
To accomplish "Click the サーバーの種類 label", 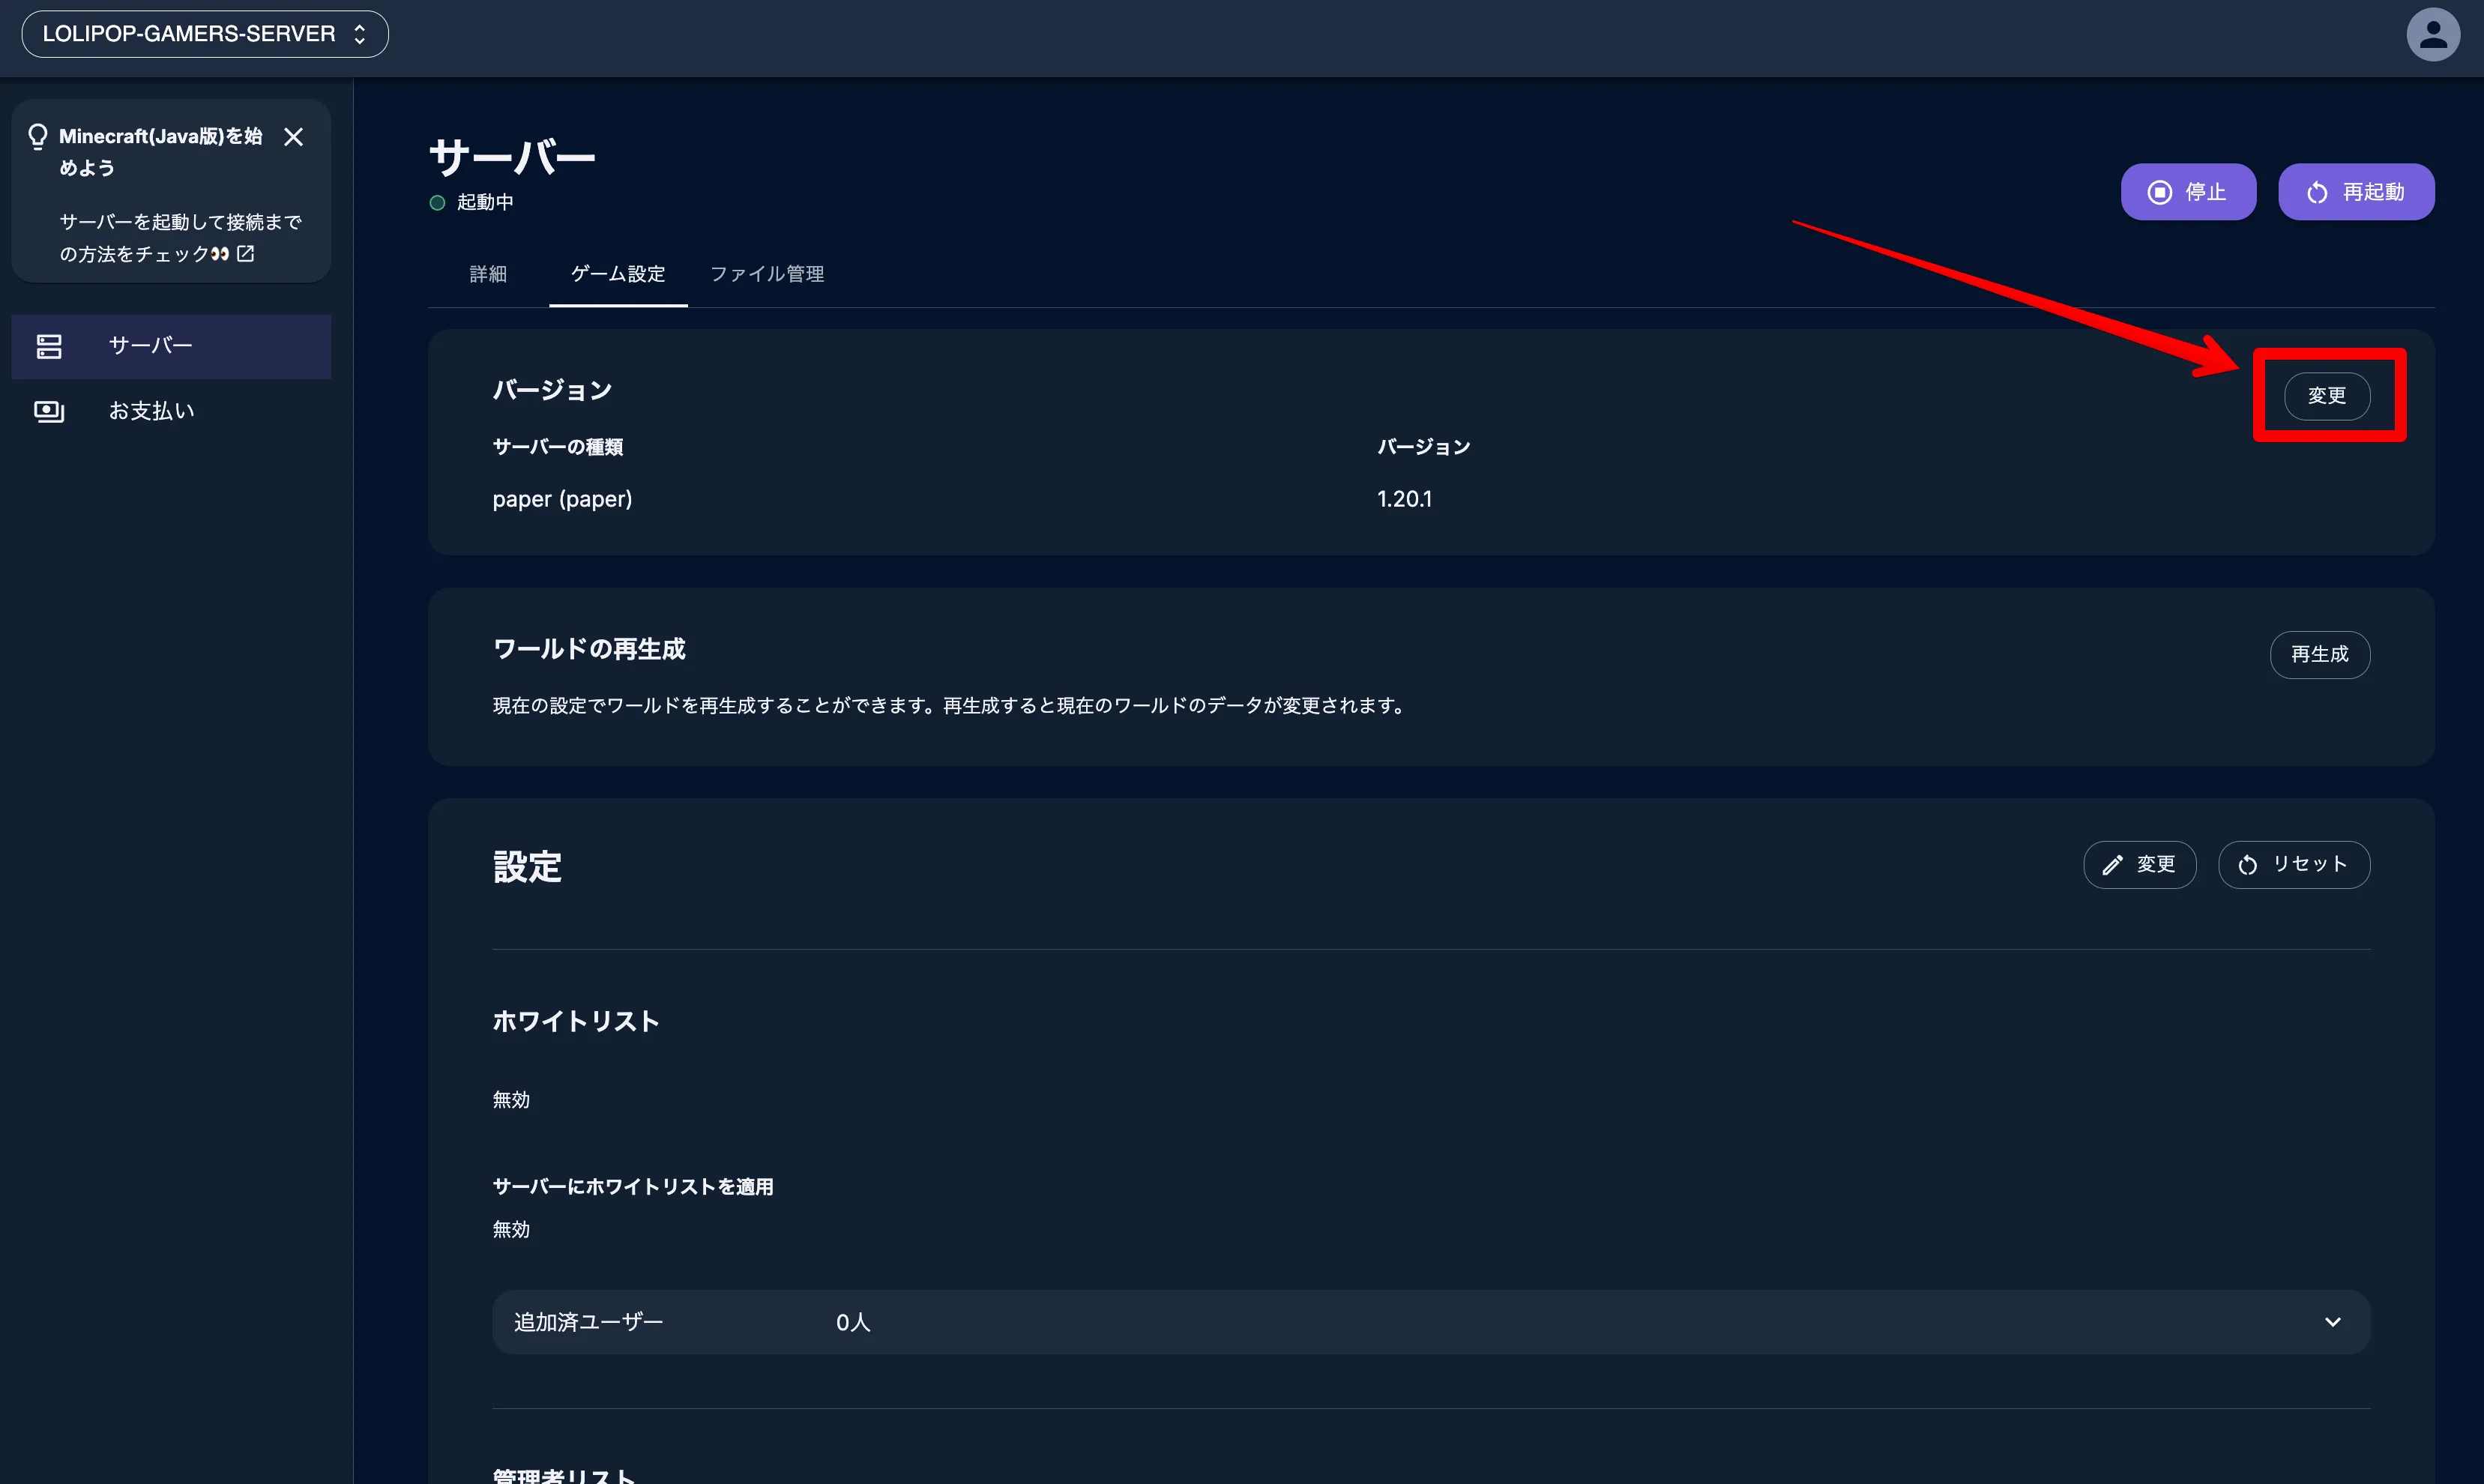I will (x=558, y=447).
